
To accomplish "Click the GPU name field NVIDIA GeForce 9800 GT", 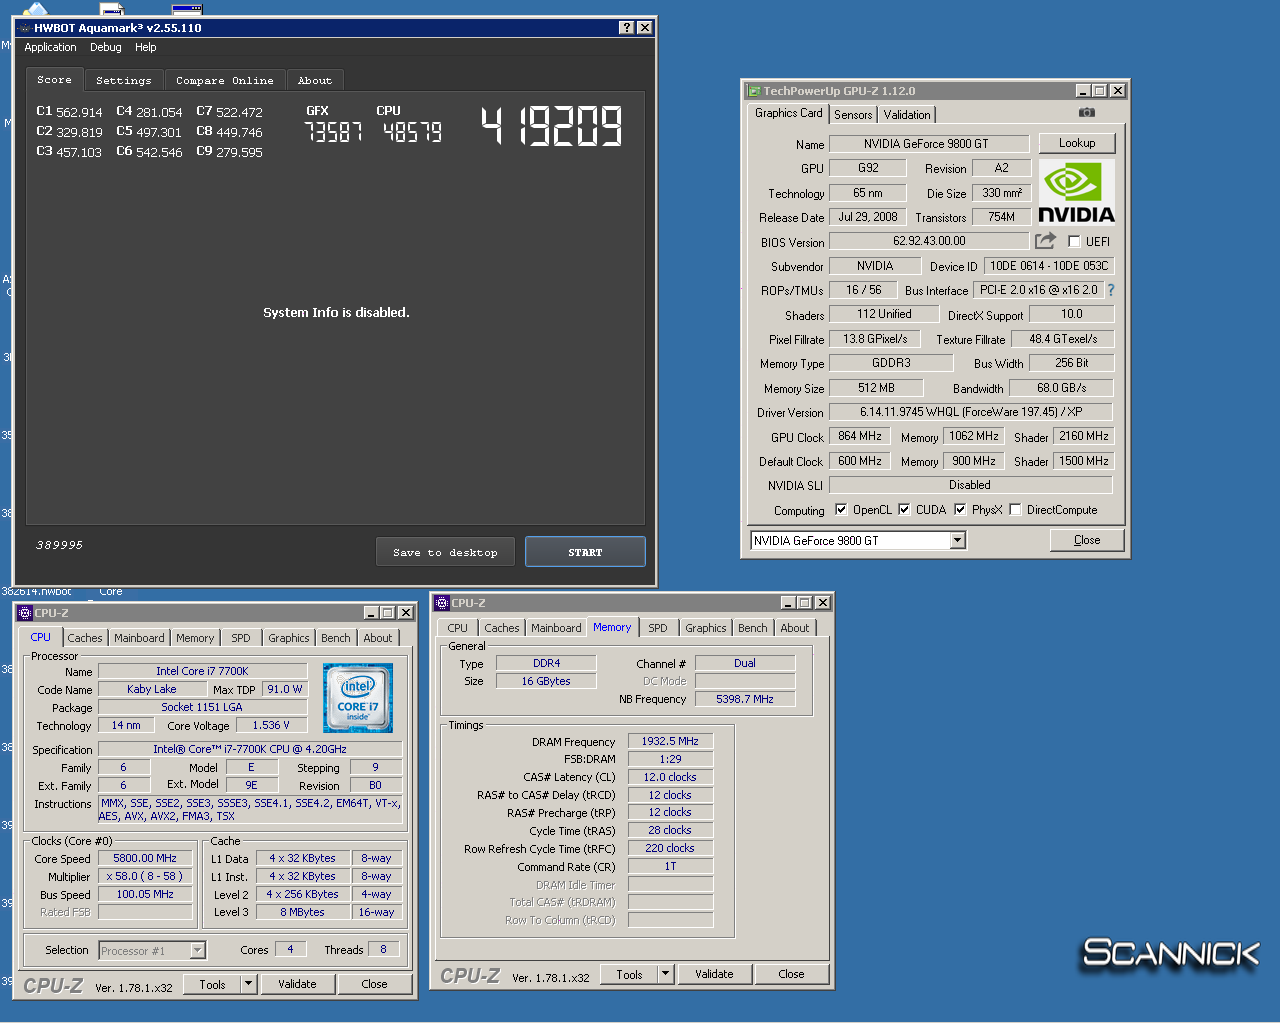I will click(x=929, y=144).
